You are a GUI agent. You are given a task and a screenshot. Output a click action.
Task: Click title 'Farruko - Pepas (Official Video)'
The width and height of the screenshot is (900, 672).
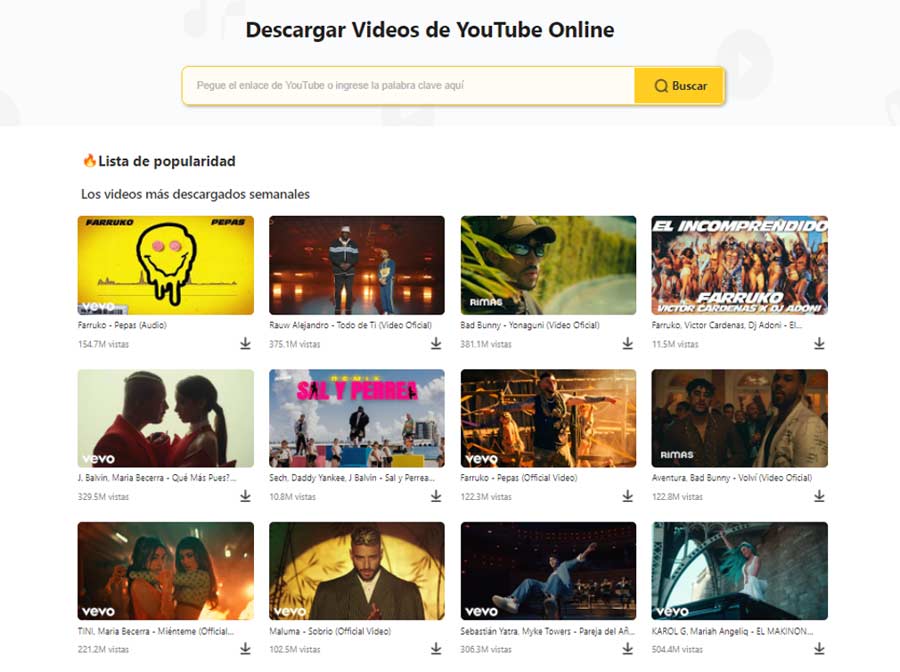point(519,477)
